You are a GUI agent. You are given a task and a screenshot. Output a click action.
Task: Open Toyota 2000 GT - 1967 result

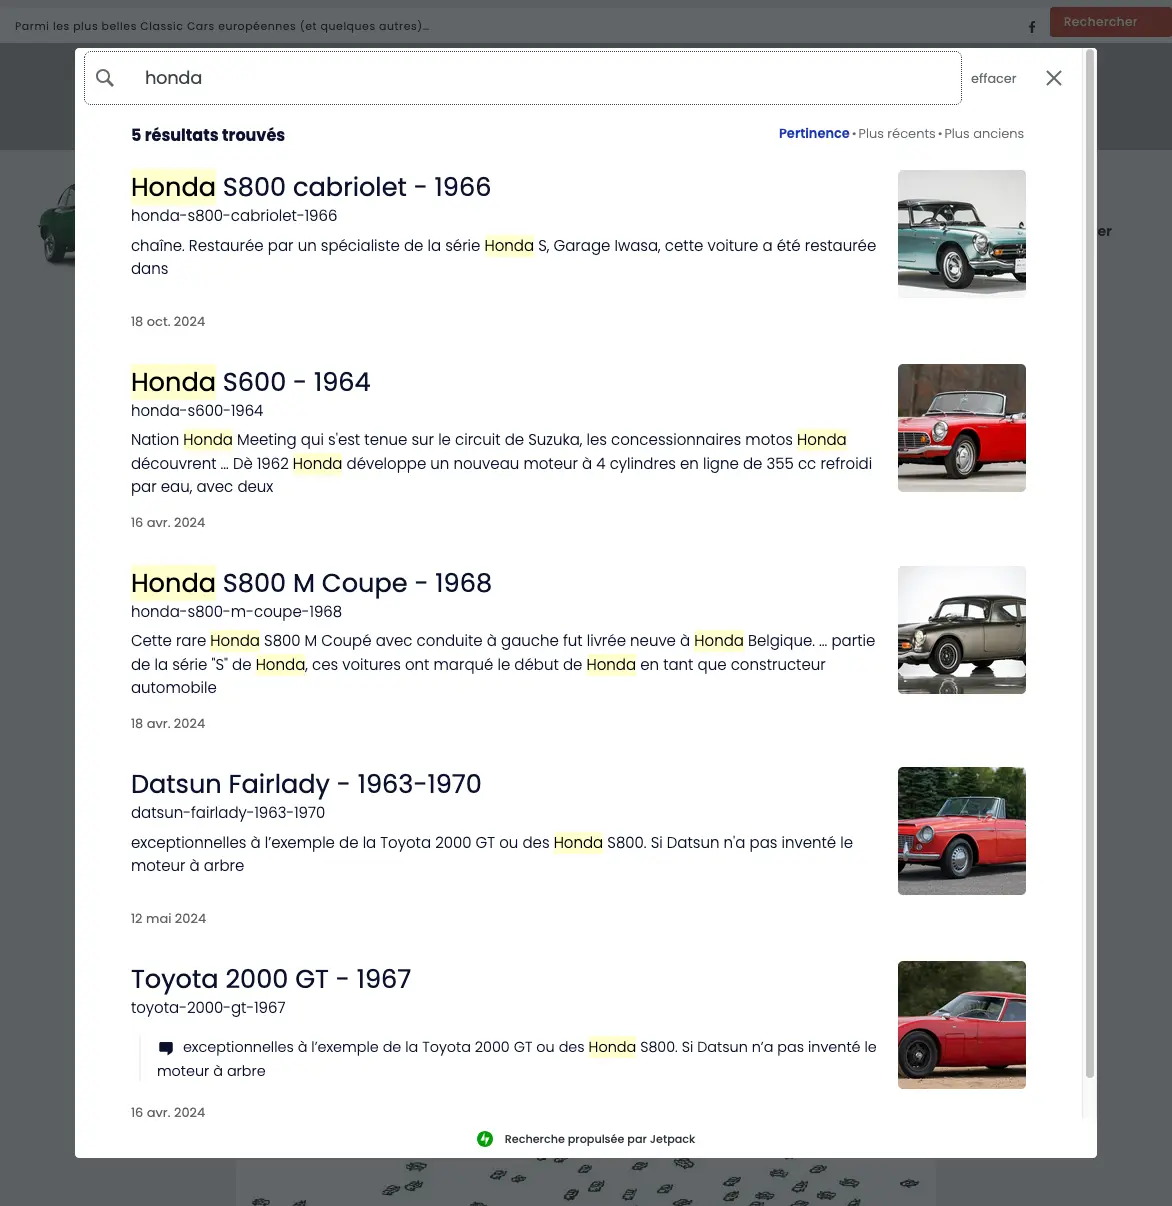pos(271,979)
